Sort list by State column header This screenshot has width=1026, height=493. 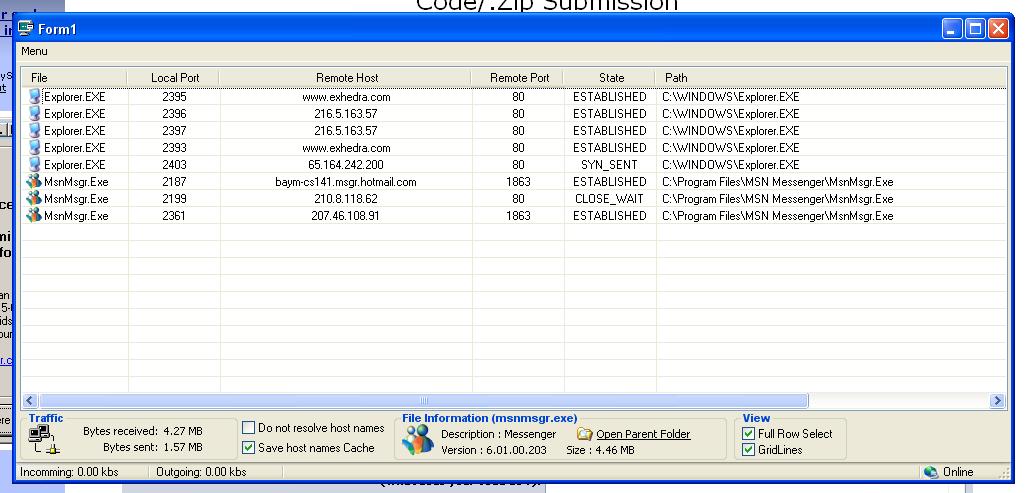pos(611,78)
